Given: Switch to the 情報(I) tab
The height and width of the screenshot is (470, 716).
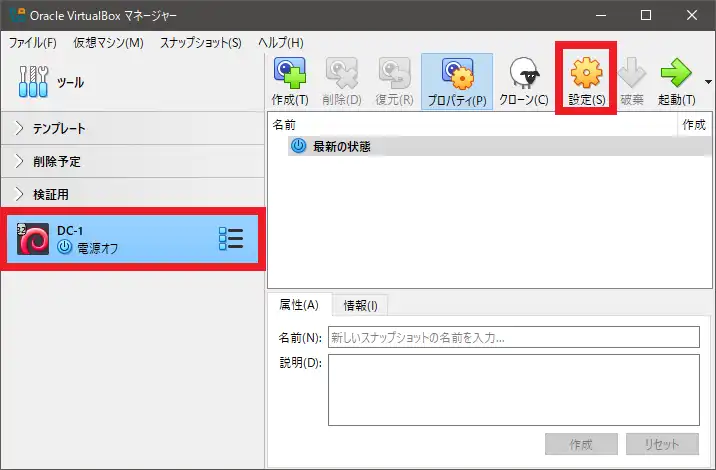Looking at the screenshot, I should point(360,306).
